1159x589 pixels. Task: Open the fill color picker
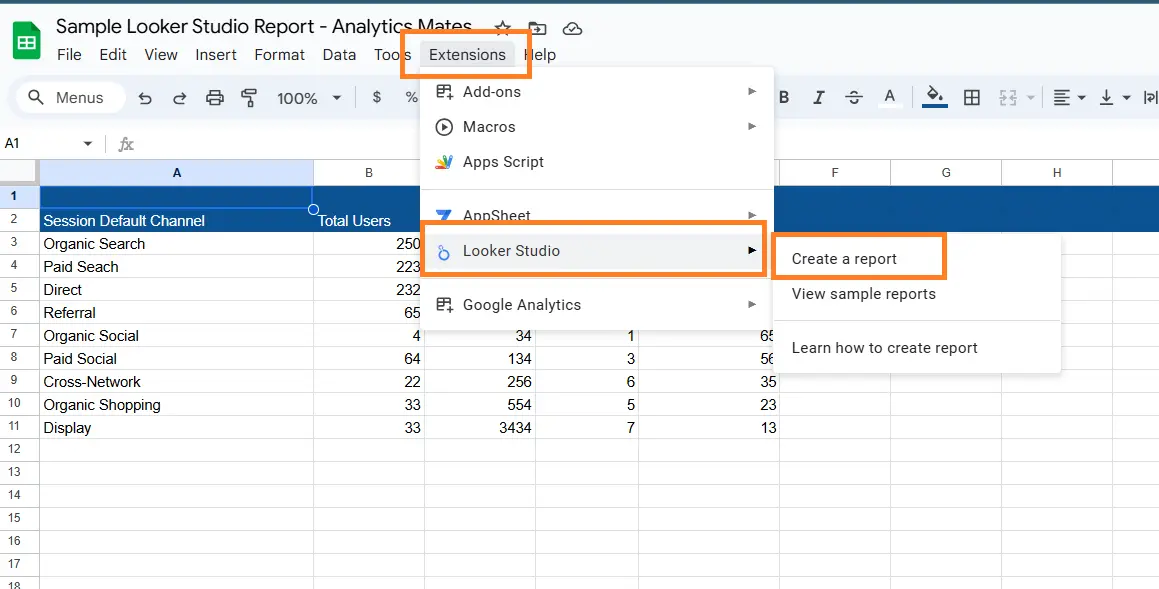[935, 98]
